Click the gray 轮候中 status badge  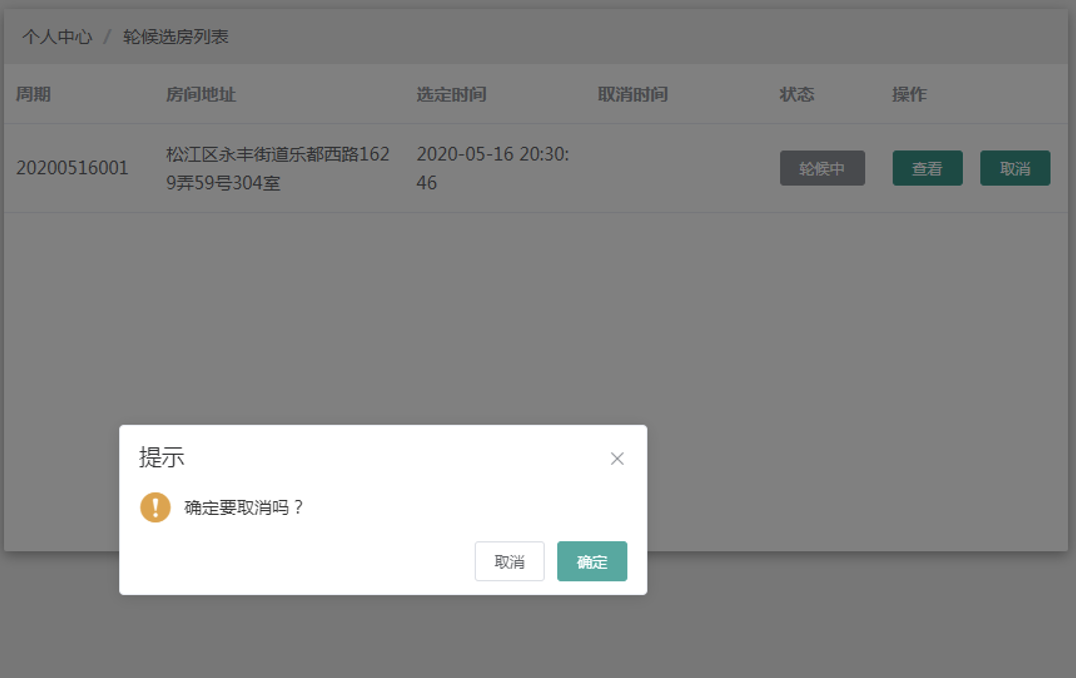[x=822, y=169]
